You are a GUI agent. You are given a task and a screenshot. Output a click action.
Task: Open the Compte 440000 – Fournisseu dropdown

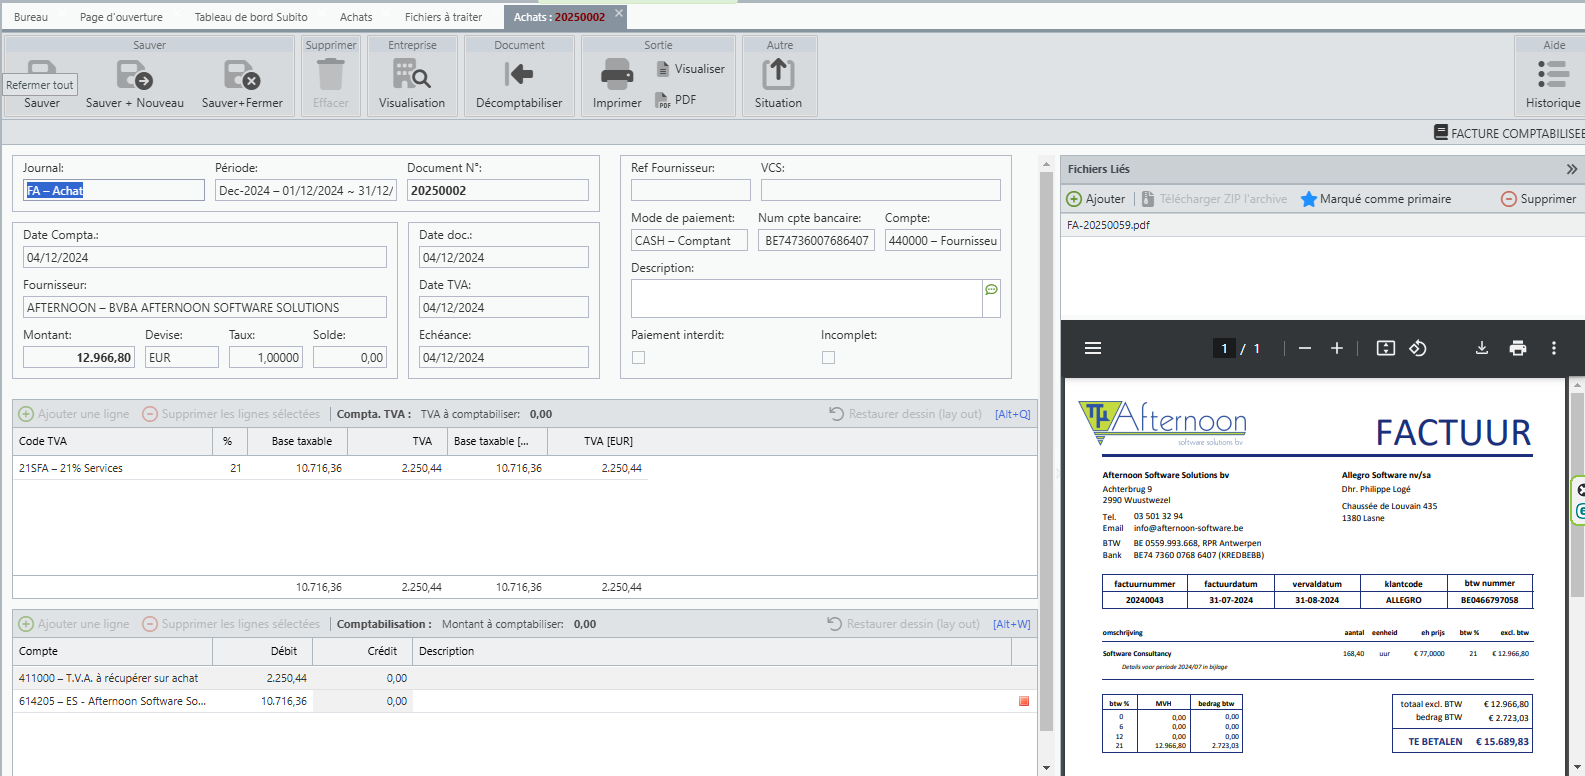tap(943, 240)
